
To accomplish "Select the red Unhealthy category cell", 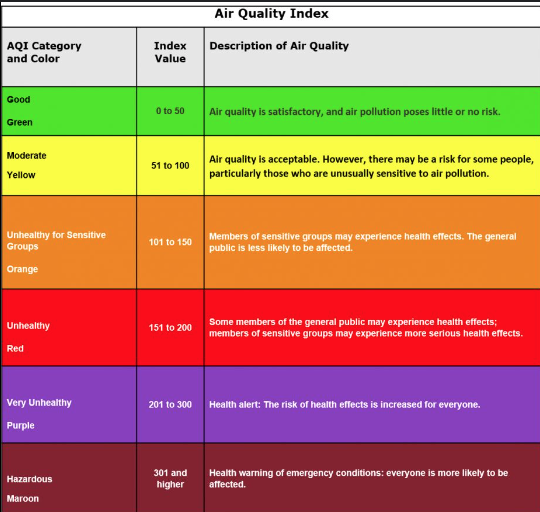I will 69,327.
